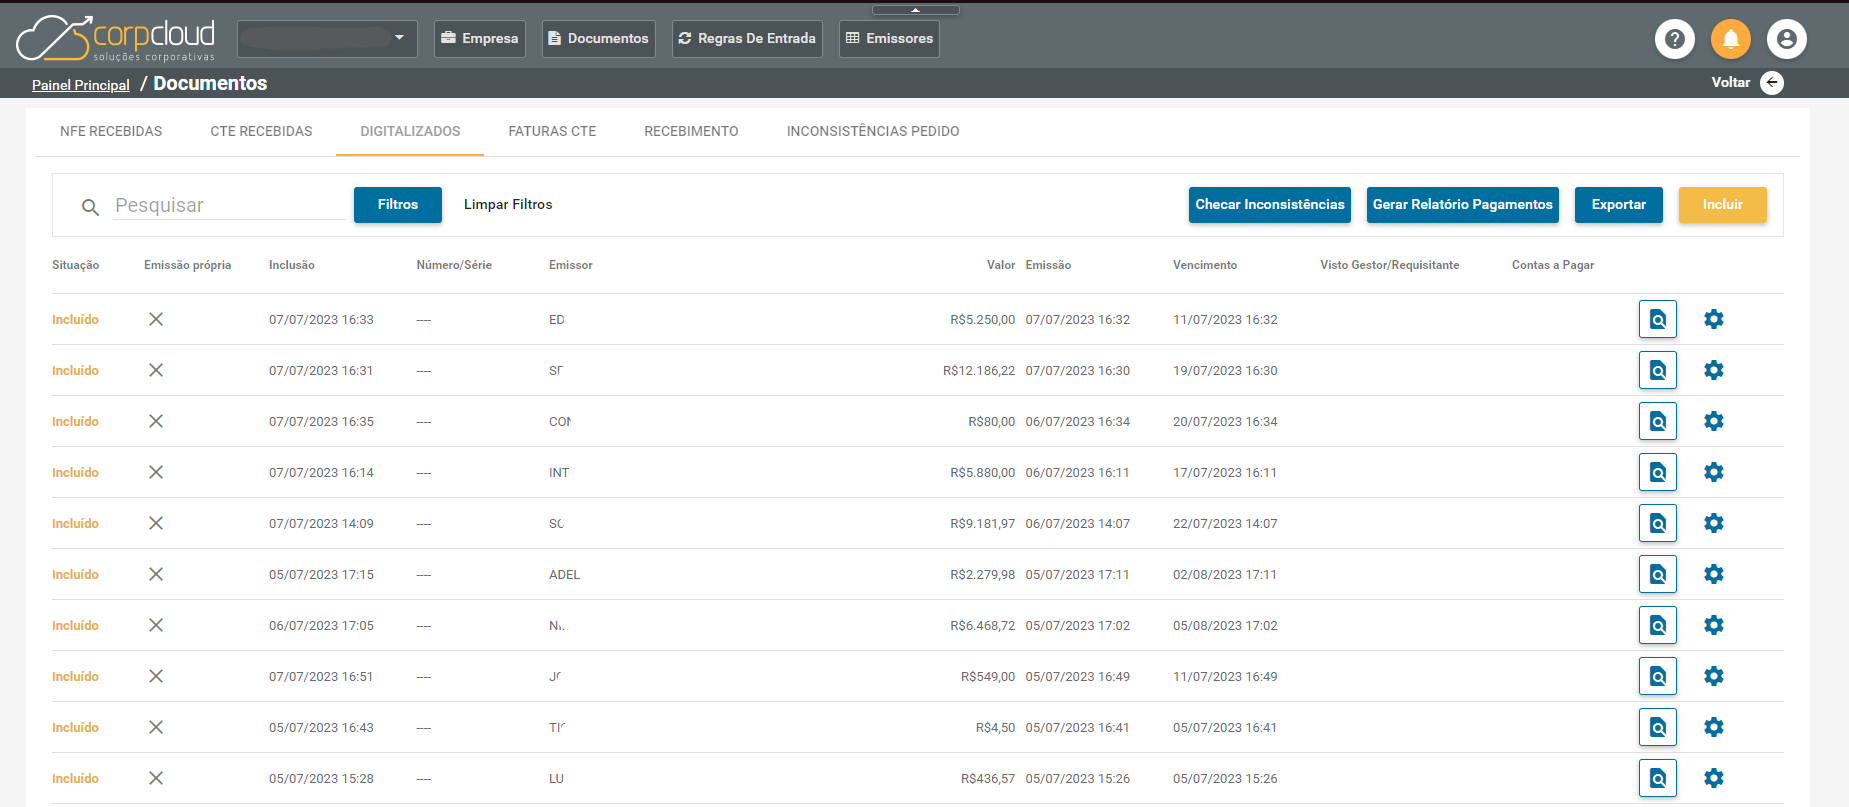
Task: Open the help question mark icon
Action: point(1675,39)
